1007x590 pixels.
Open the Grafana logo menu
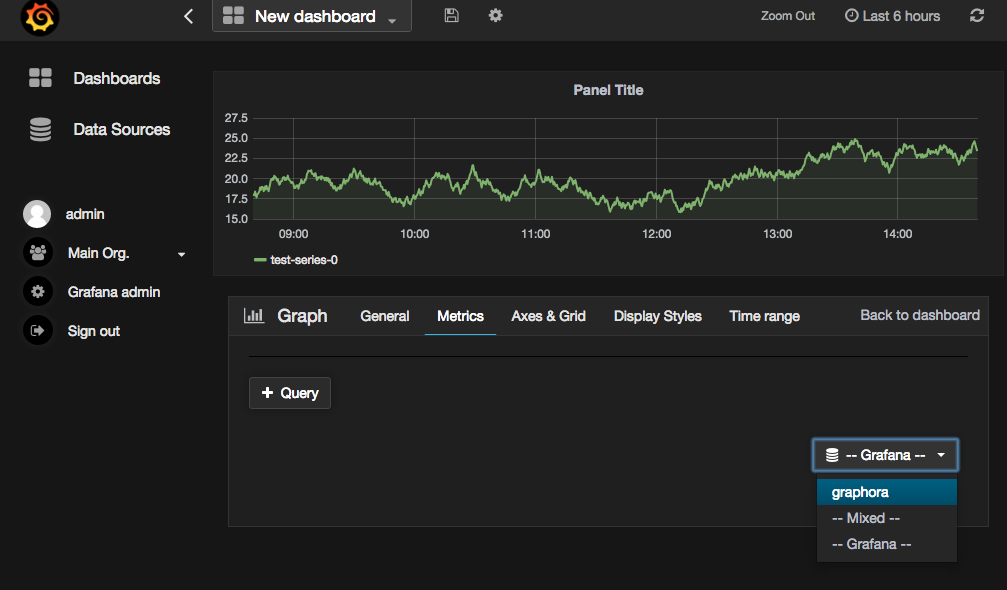[x=40, y=17]
